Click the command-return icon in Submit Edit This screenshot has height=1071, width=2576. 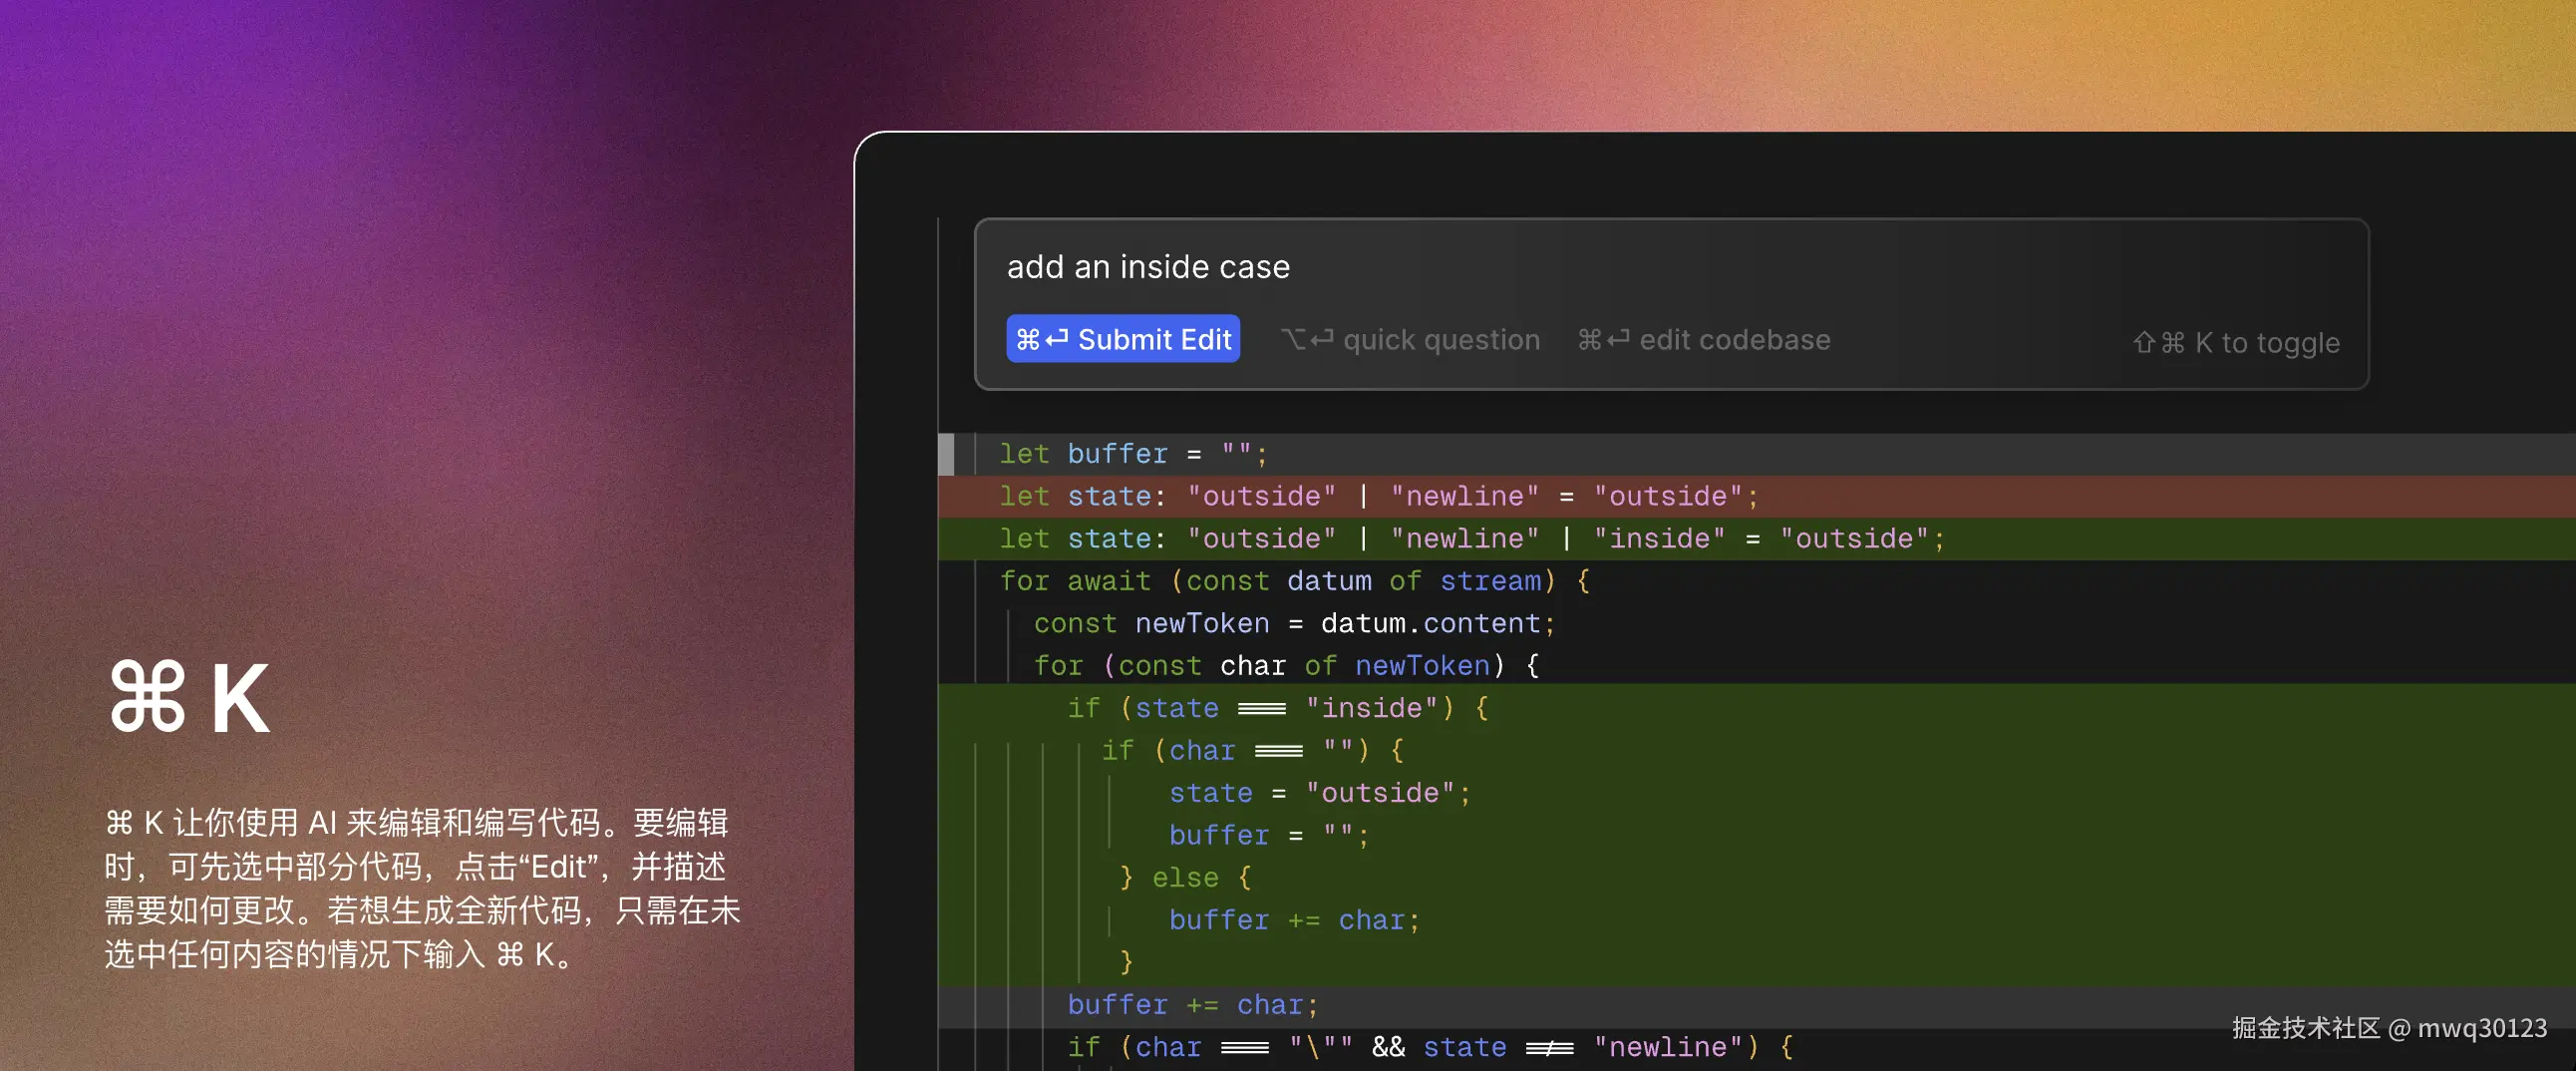click(x=1041, y=340)
